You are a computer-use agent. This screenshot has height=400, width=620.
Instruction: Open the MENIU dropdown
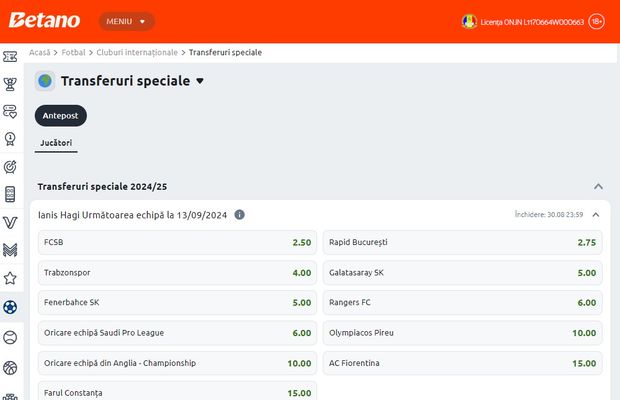pyautogui.click(x=126, y=21)
